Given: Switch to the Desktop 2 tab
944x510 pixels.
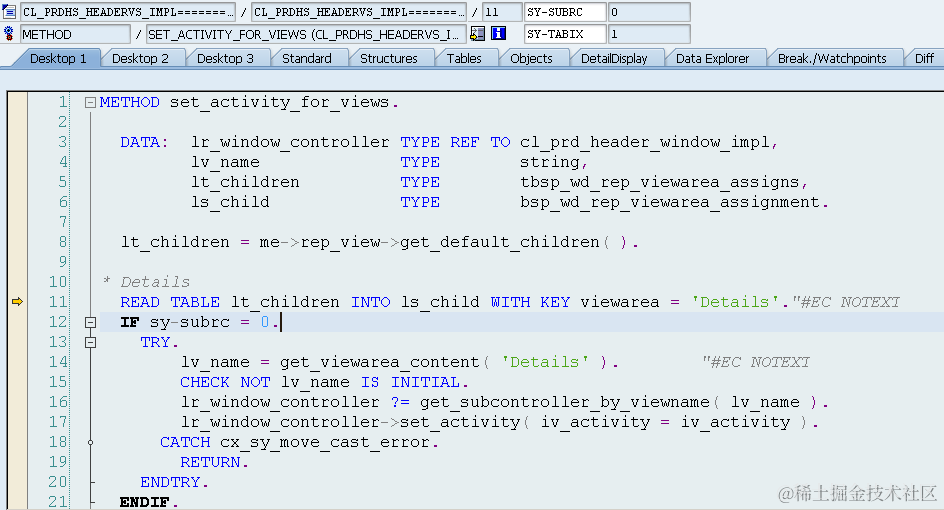Looking at the screenshot, I should click(x=140, y=58).
